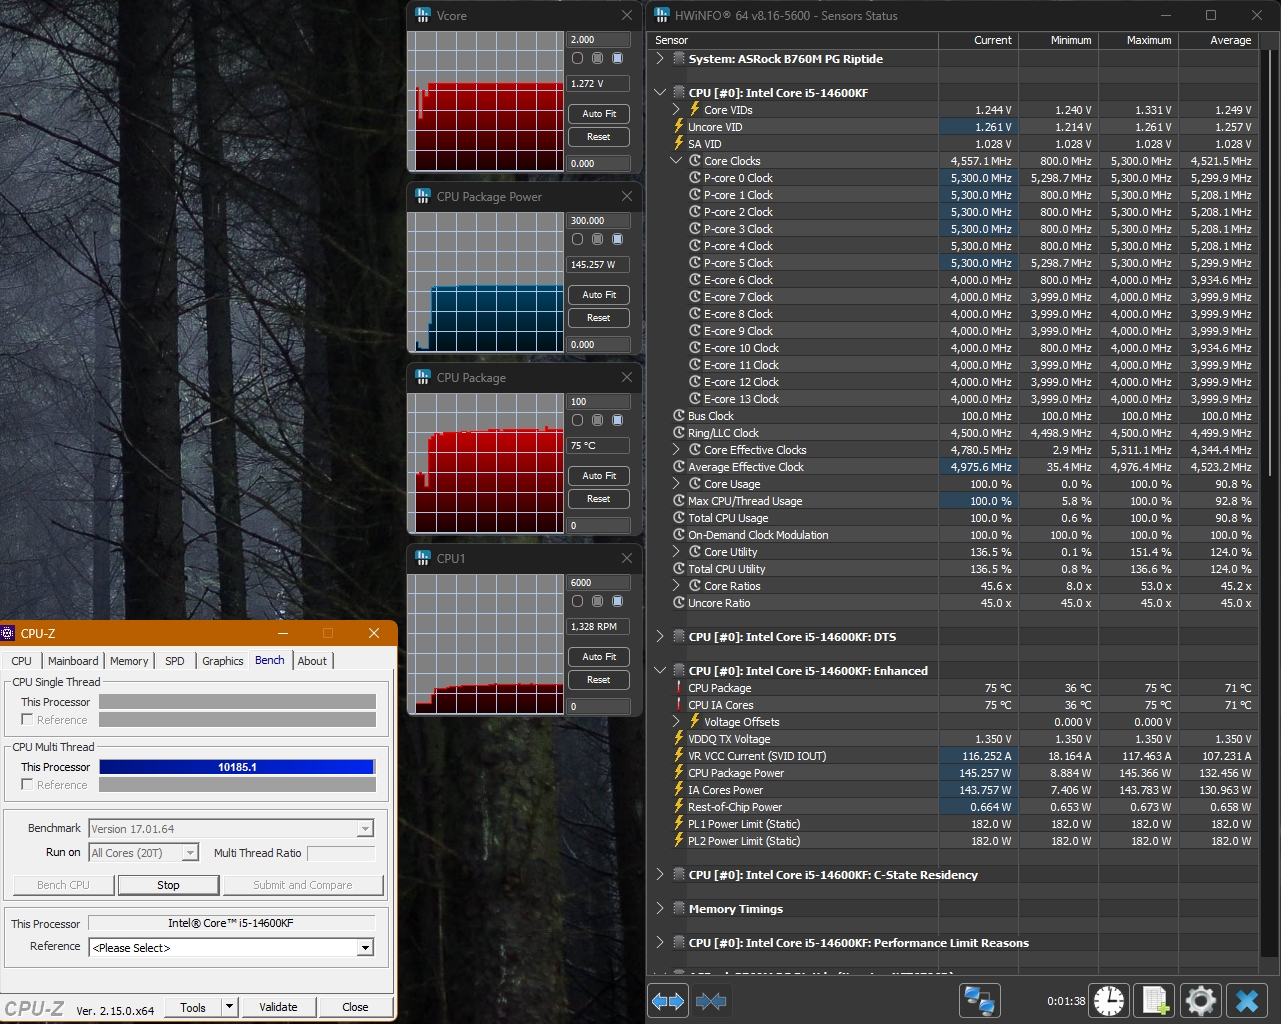This screenshot has width=1281, height=1024.
Task: Expand the i5-14600KF: DTS sensor group
Action: [659, 637]
